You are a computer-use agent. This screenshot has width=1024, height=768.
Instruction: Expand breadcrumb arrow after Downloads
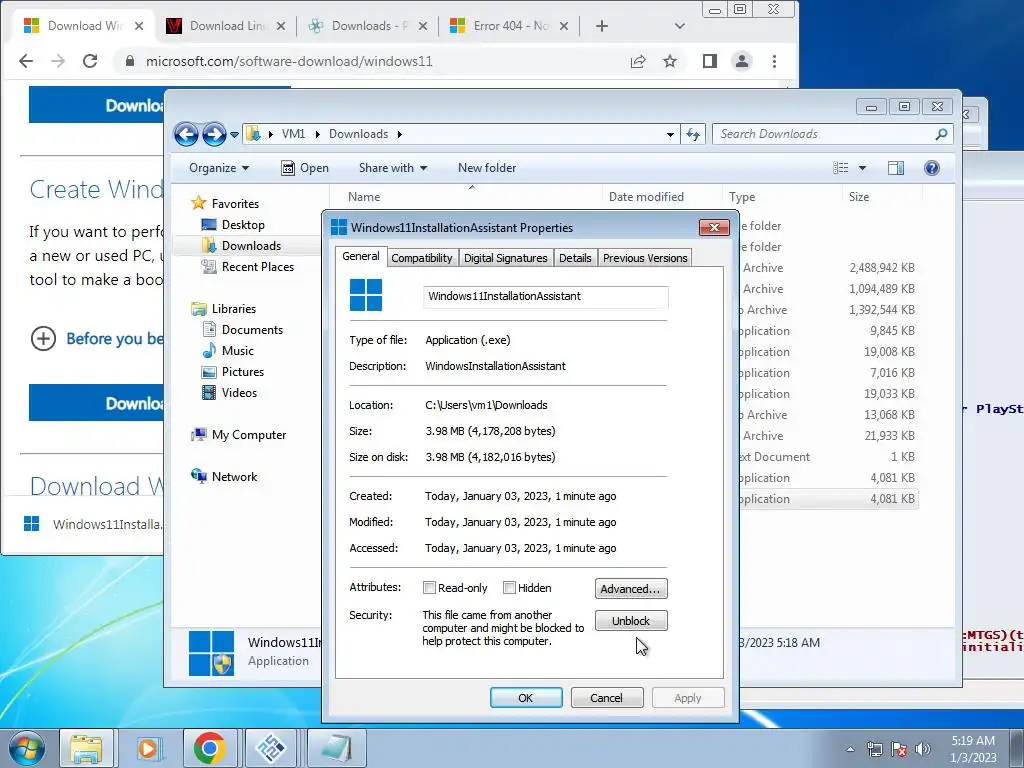coord(399,134)
